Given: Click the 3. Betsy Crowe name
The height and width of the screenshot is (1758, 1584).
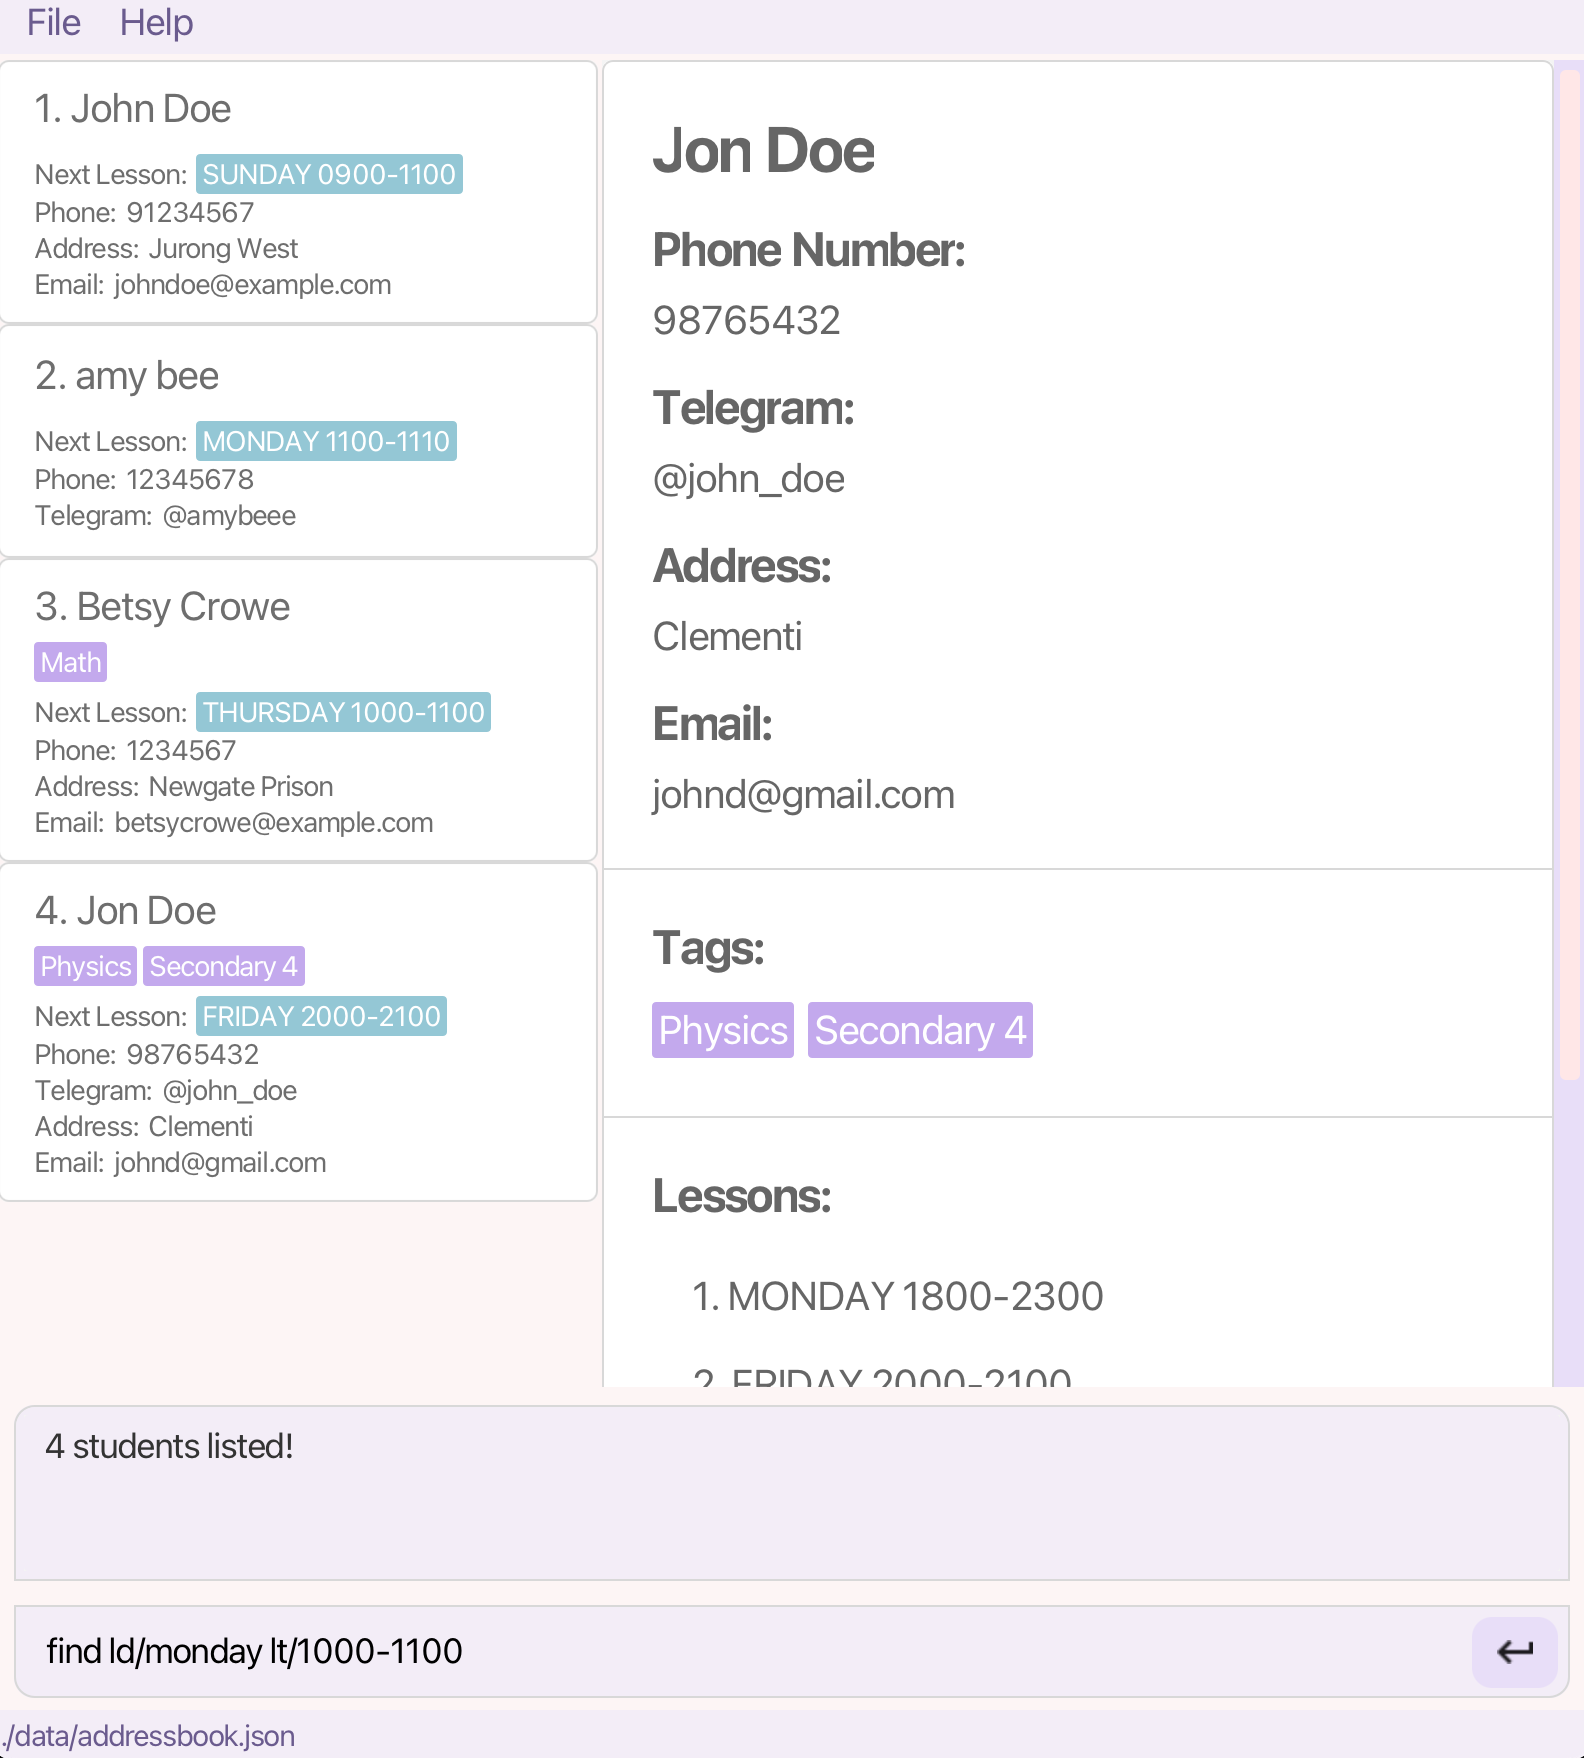Looking at the screenshot, I should 162,607.
